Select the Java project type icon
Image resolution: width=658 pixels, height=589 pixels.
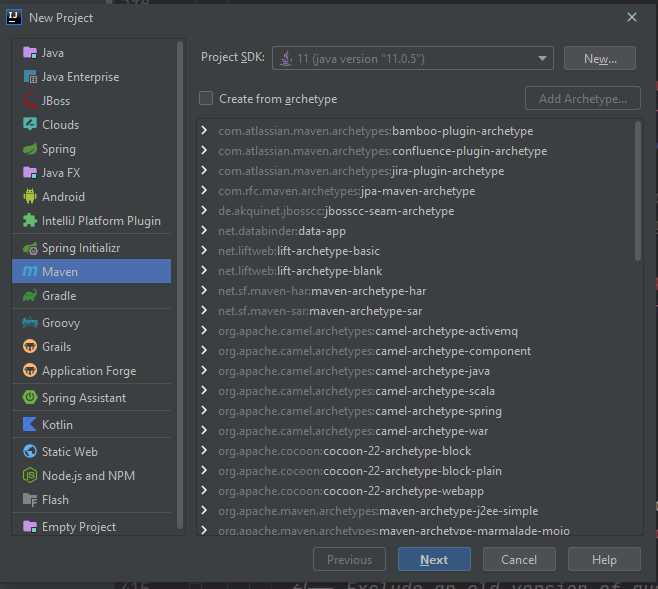click(x=30, y=53)
